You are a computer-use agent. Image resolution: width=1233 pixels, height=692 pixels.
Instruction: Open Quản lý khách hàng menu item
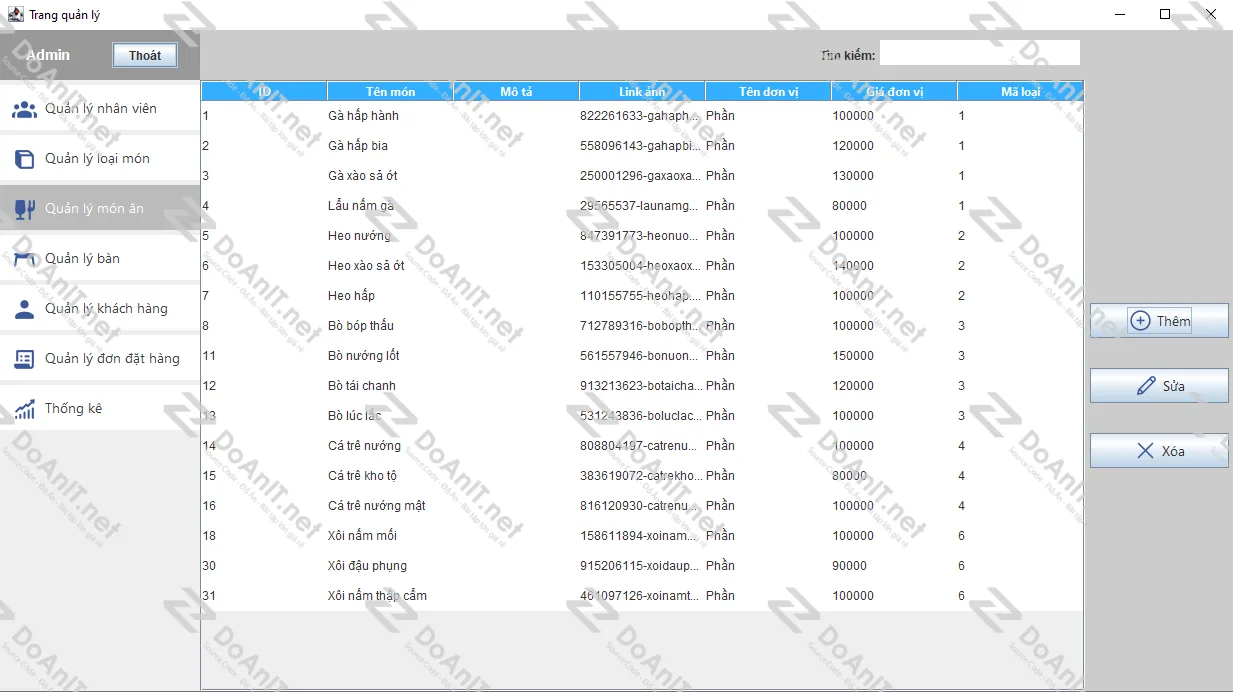coord(105,309)
